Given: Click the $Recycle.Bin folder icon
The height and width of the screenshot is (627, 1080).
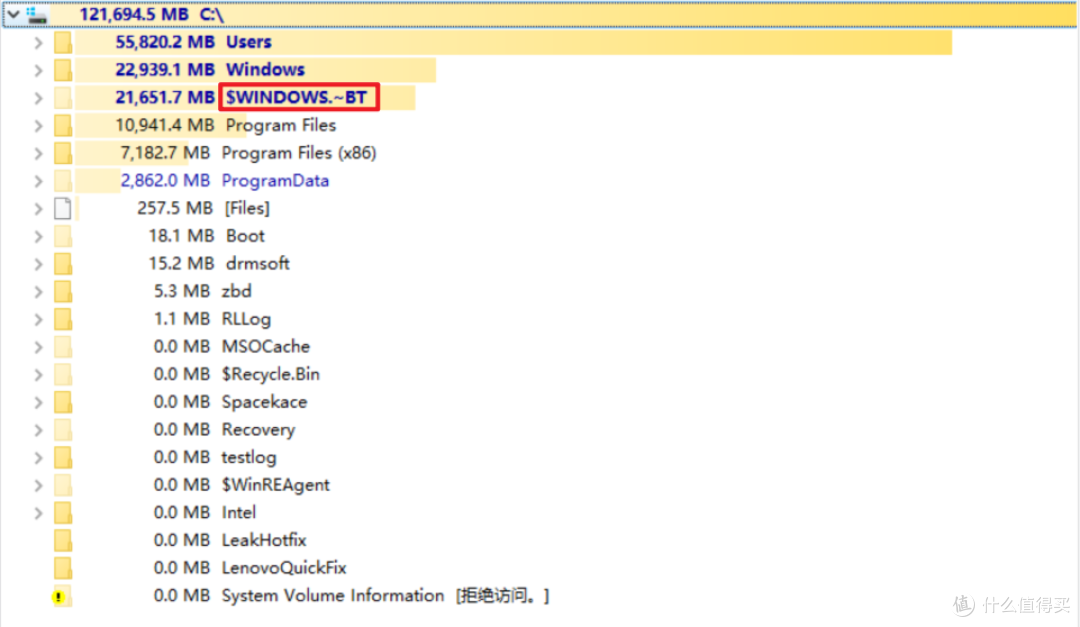Looking at the screenshot, I should pos(63,374).
